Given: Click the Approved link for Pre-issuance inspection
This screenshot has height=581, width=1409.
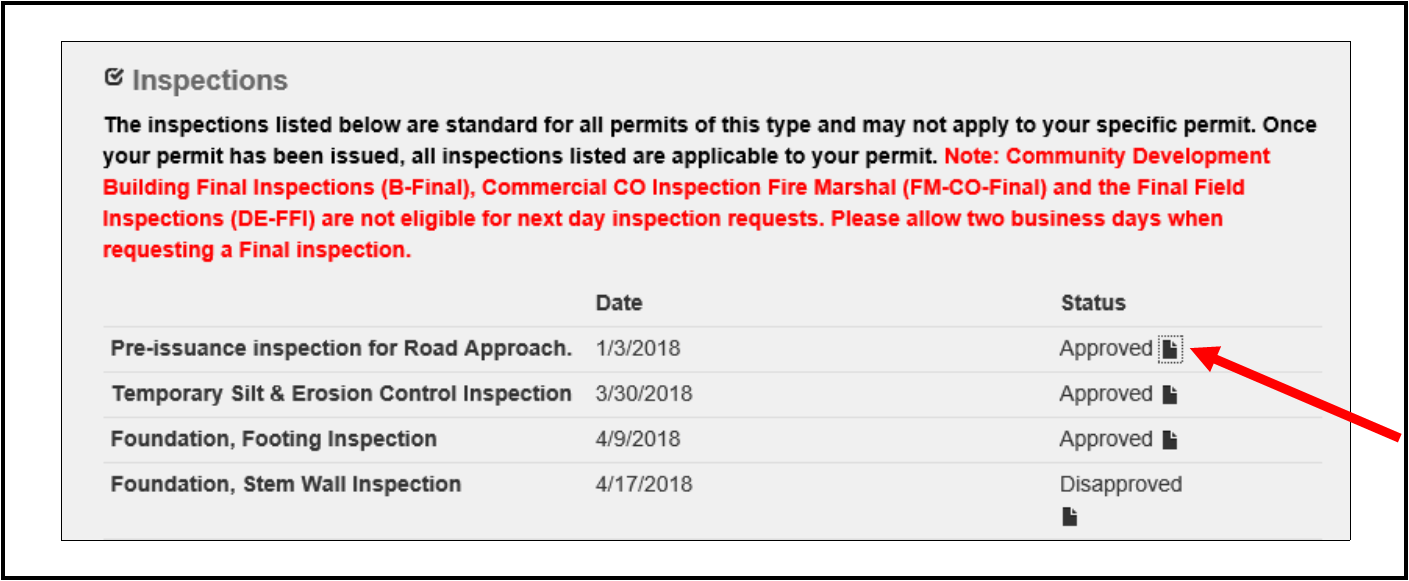Looking at the screenshot, I should 1107,347.
